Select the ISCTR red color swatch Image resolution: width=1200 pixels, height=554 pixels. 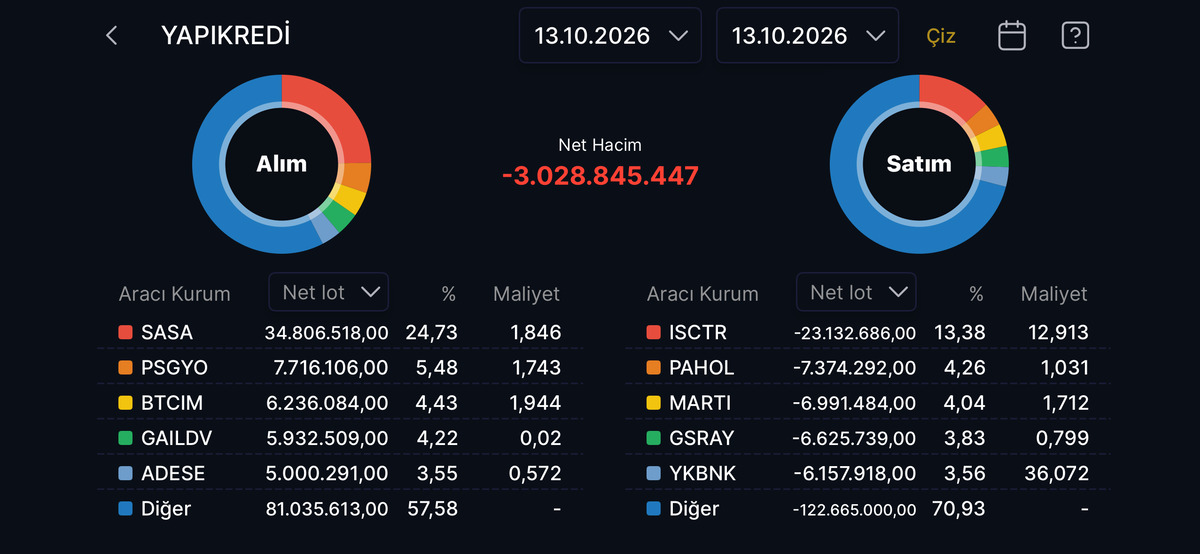point(653,332)
